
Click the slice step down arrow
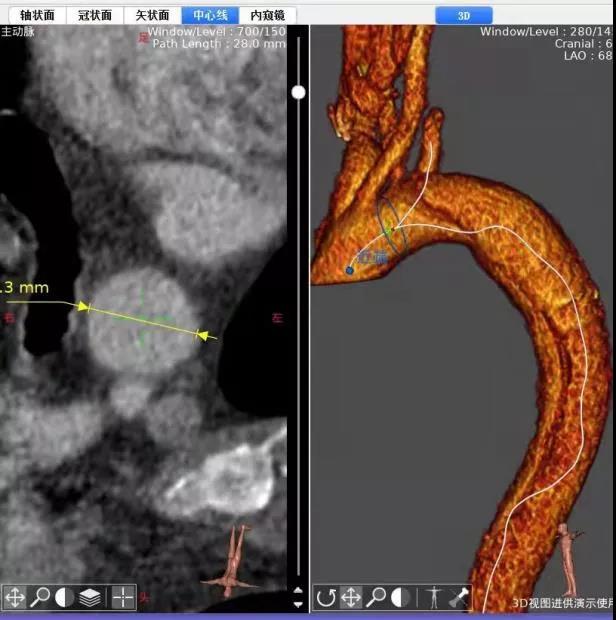click(298, 605)
